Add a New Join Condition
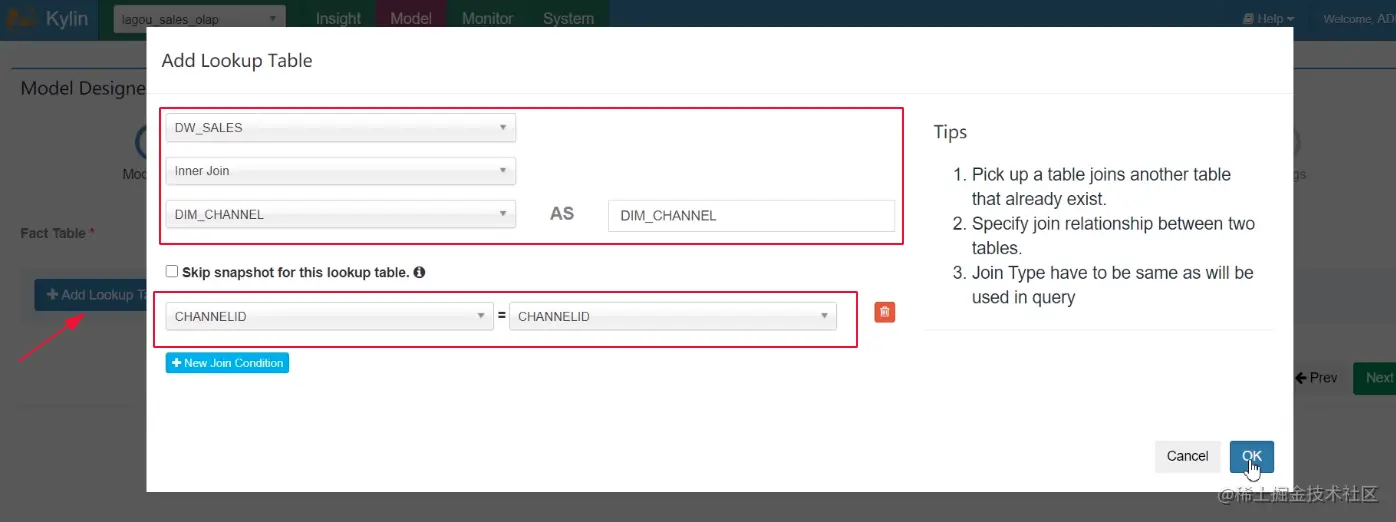Viewport: 1396px width, 522px height. tap(227, 363)
